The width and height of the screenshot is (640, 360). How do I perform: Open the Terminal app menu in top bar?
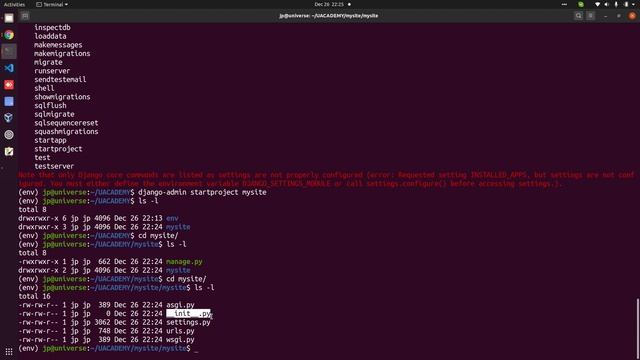(x=52, y=4)
